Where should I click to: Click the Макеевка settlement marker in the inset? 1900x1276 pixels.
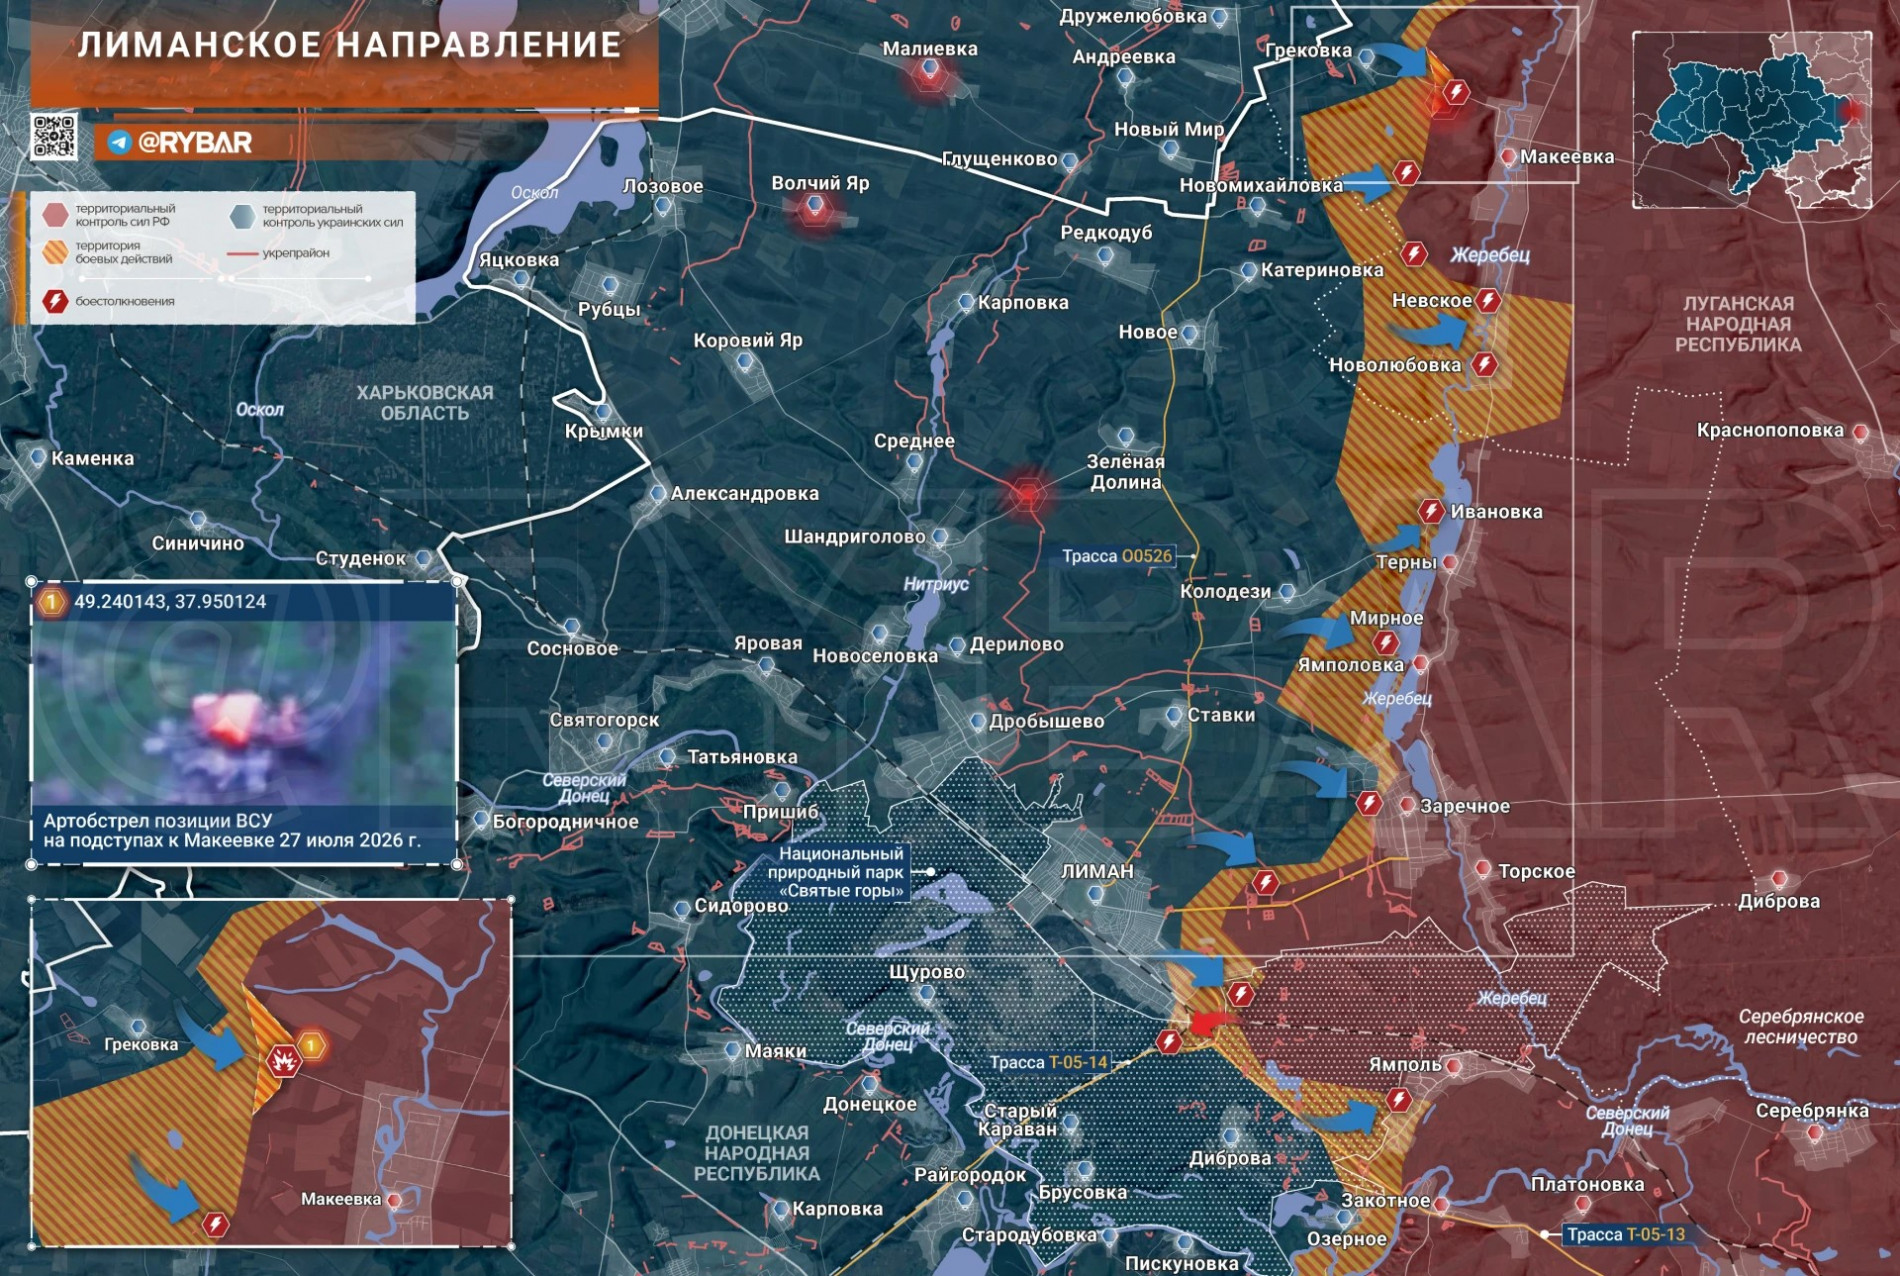(x=394, y=1199)
